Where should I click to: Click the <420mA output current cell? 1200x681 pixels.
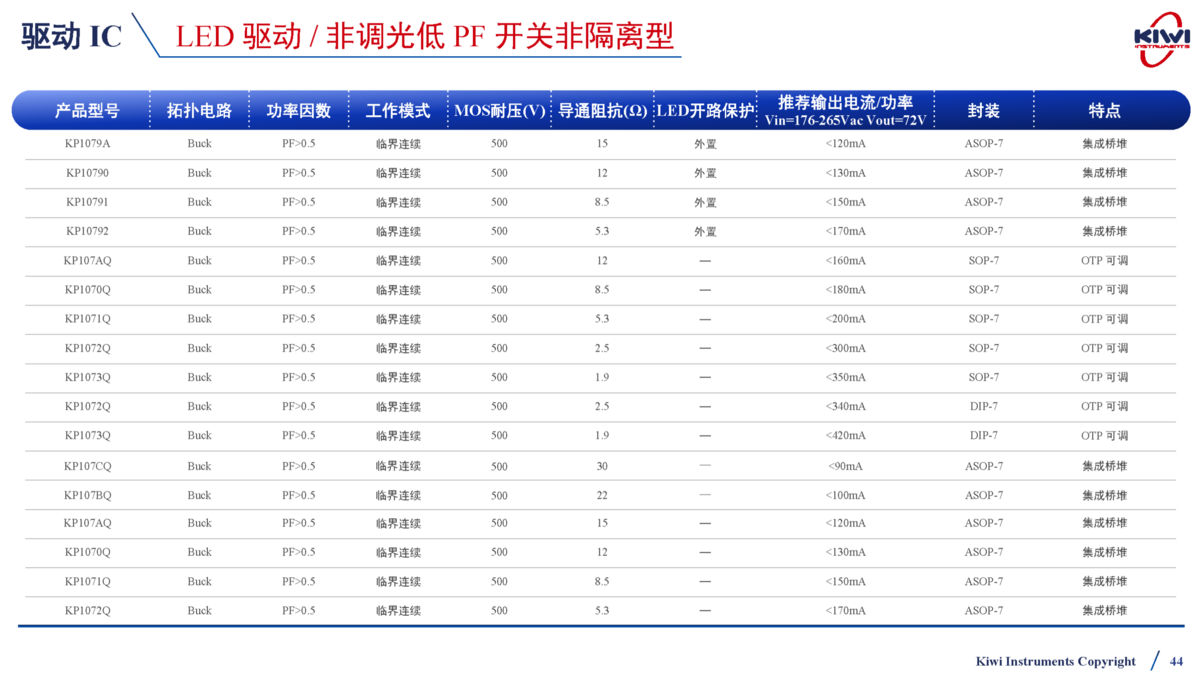click(x=845, y=436)
